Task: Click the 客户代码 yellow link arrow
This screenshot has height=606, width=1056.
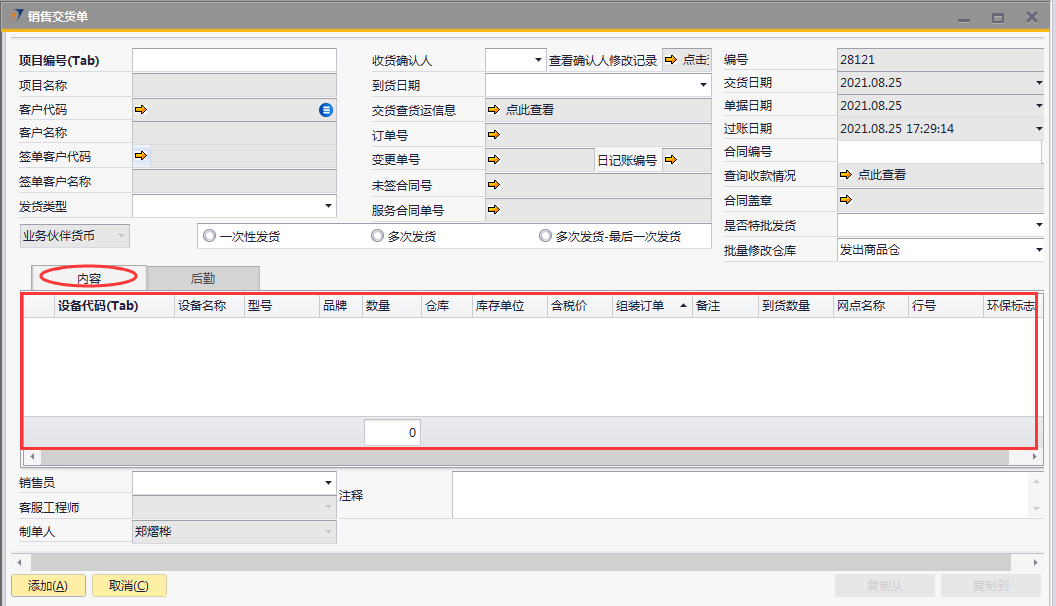Action: click(141, 109)
